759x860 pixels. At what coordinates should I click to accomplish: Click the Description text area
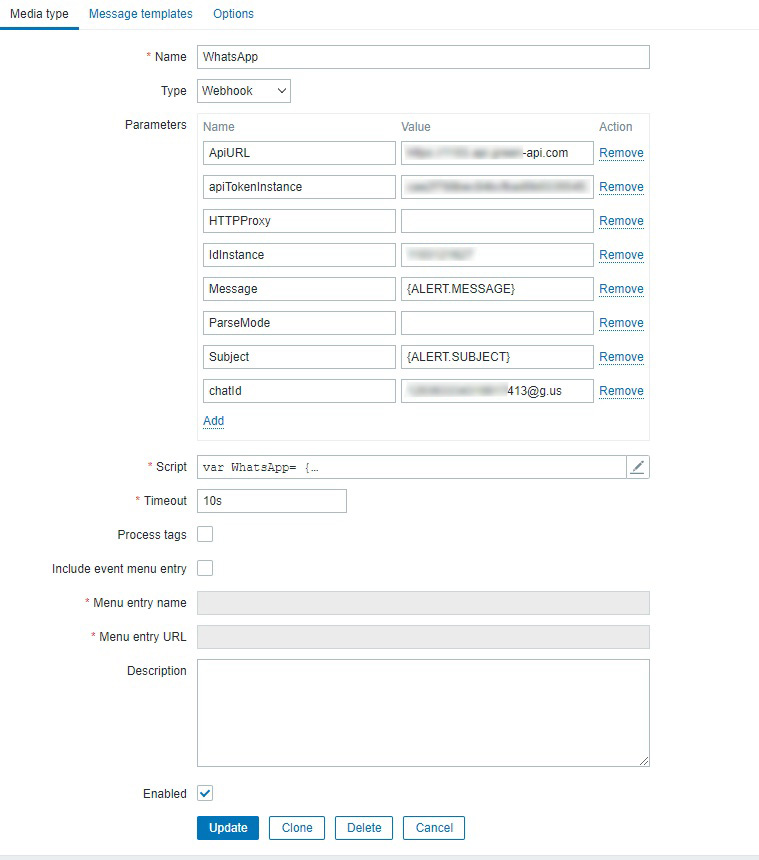[x=420, y=710]
